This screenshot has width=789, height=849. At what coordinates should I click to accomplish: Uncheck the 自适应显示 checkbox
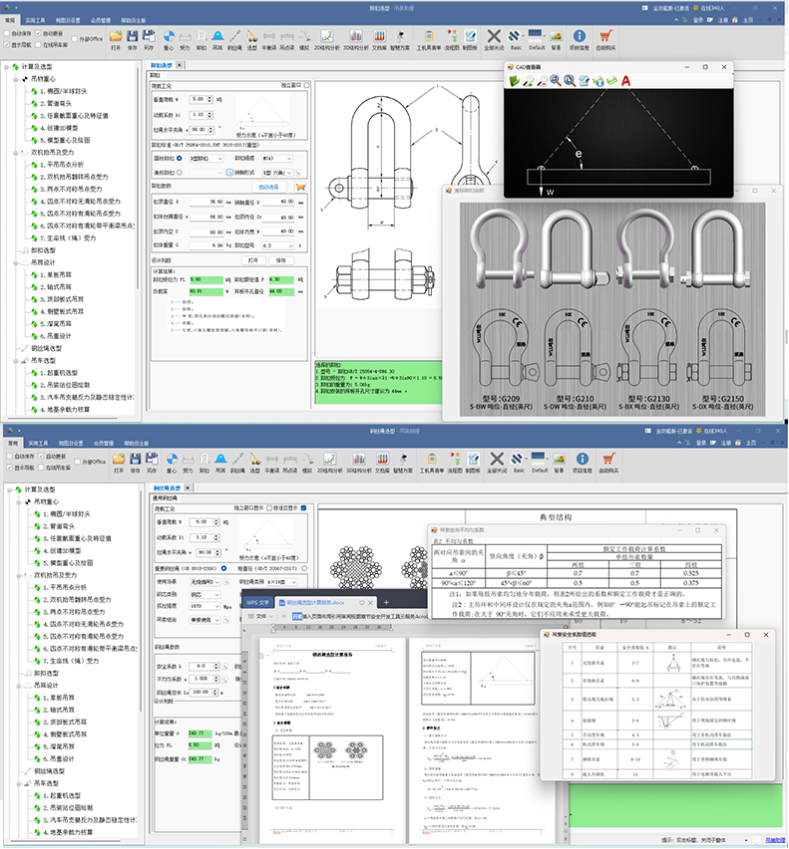point(304,508)
